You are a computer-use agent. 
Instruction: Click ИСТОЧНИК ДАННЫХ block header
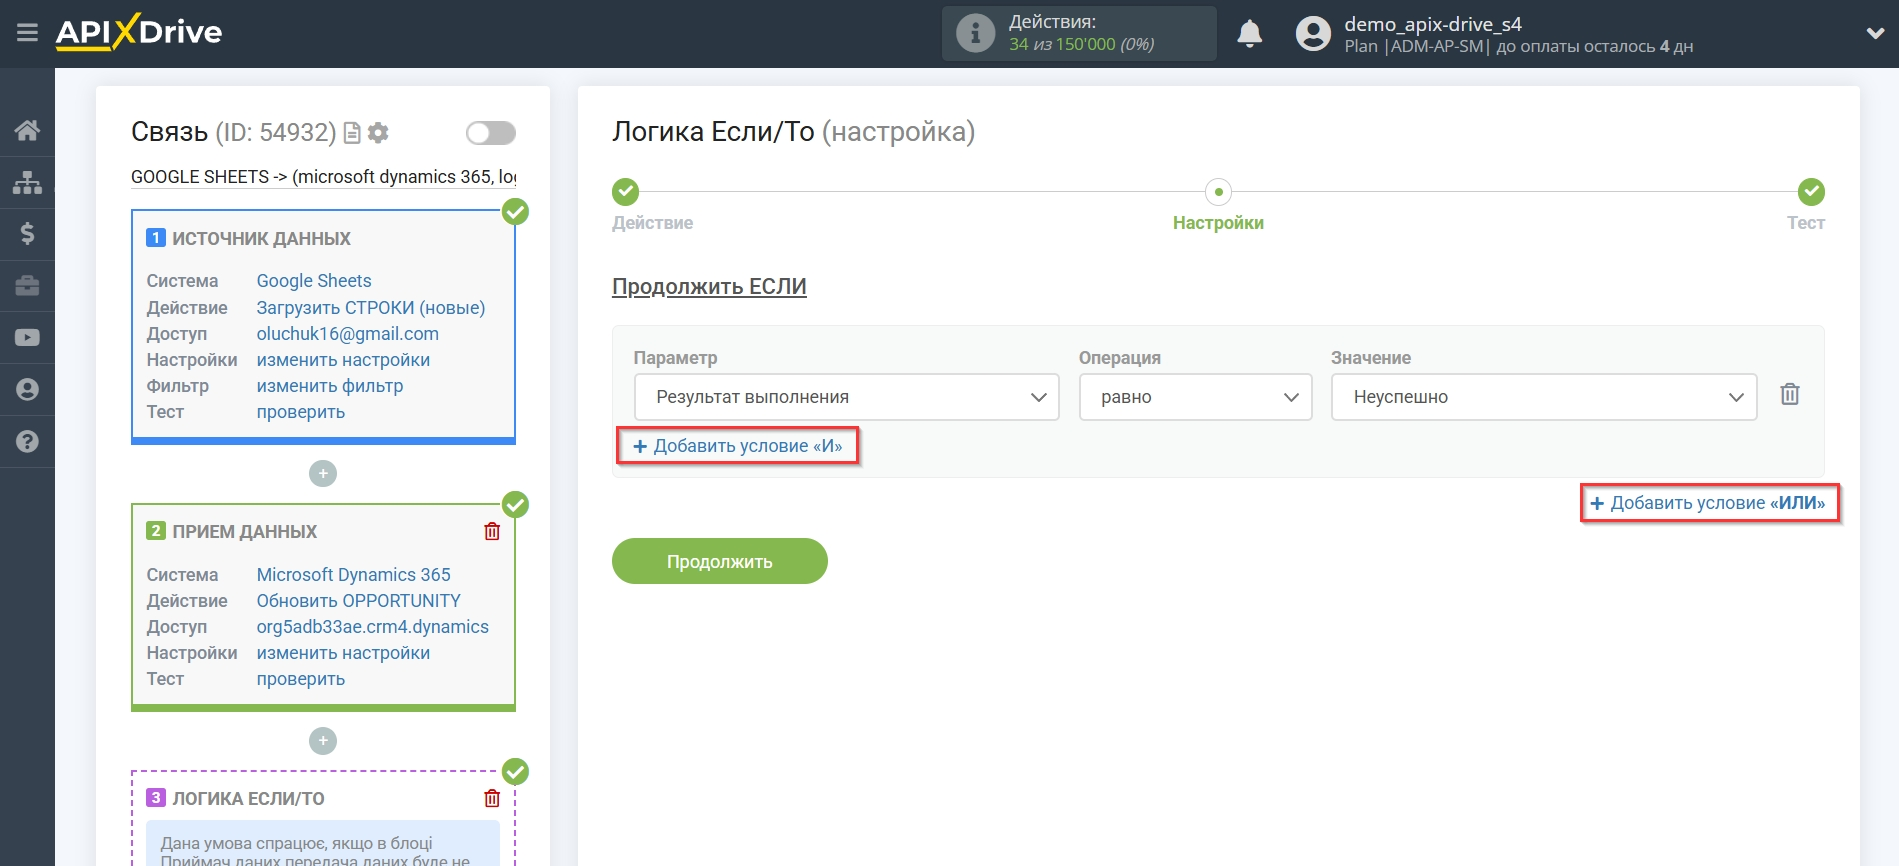(261, 238)
